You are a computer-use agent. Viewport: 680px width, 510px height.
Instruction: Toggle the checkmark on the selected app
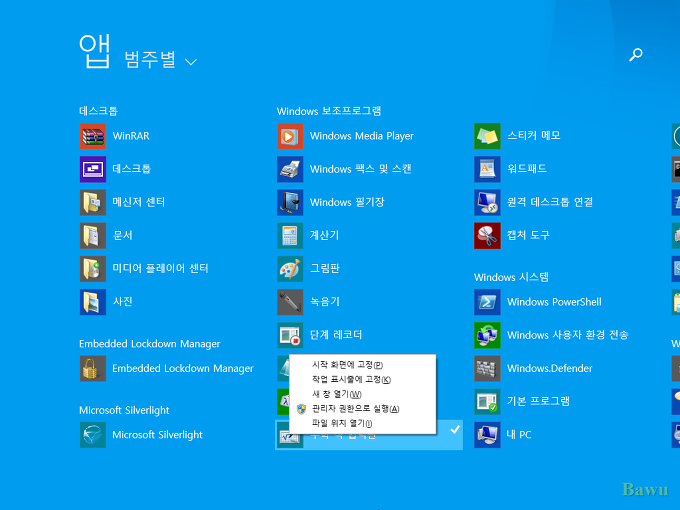click(x=455, y=430)
